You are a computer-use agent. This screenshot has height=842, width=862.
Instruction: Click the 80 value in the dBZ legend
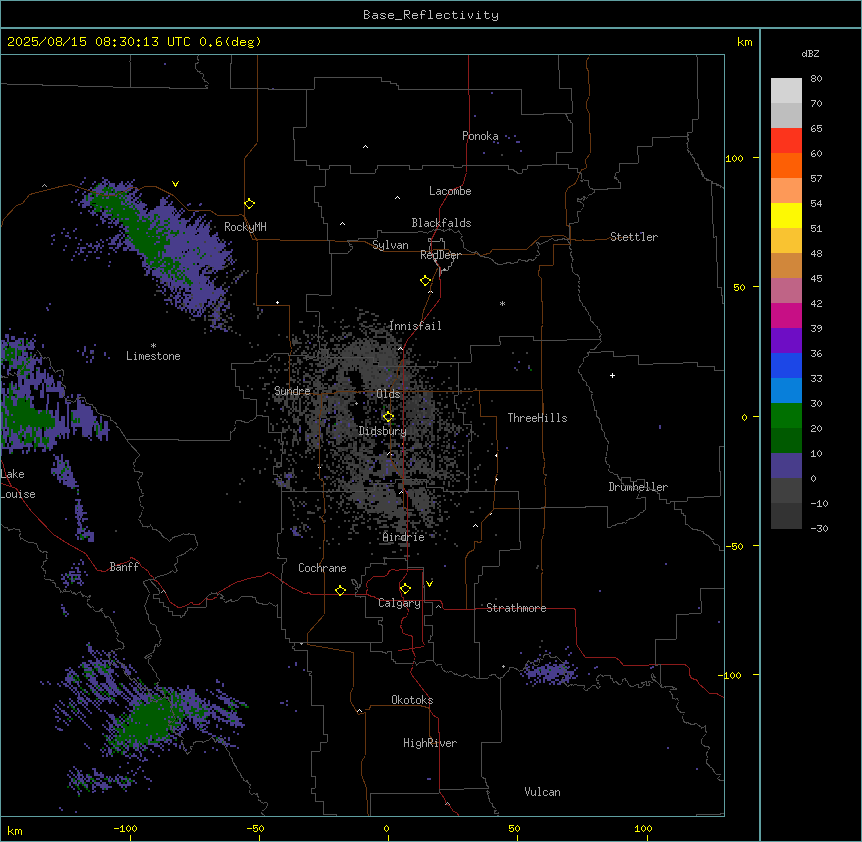[816, 79]
